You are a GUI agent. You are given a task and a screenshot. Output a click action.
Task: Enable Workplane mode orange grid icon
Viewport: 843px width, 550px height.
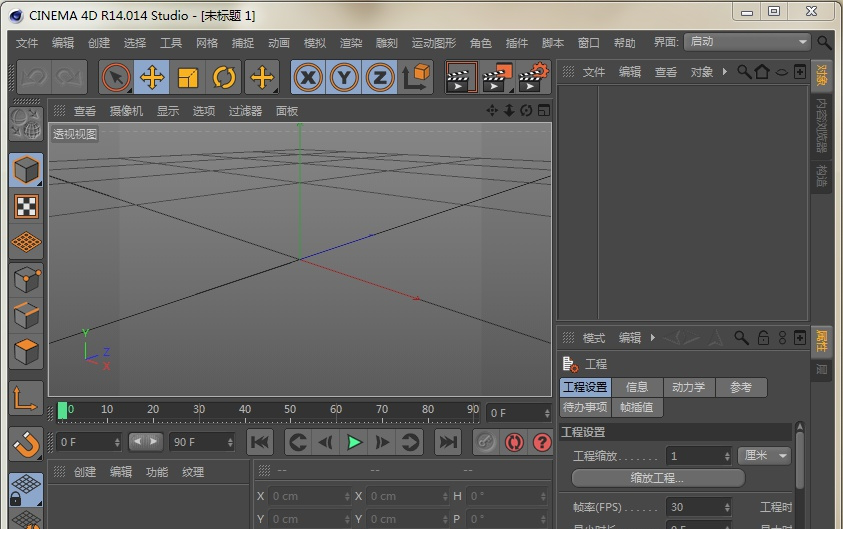pyautogui.click(x=26, y=242)
